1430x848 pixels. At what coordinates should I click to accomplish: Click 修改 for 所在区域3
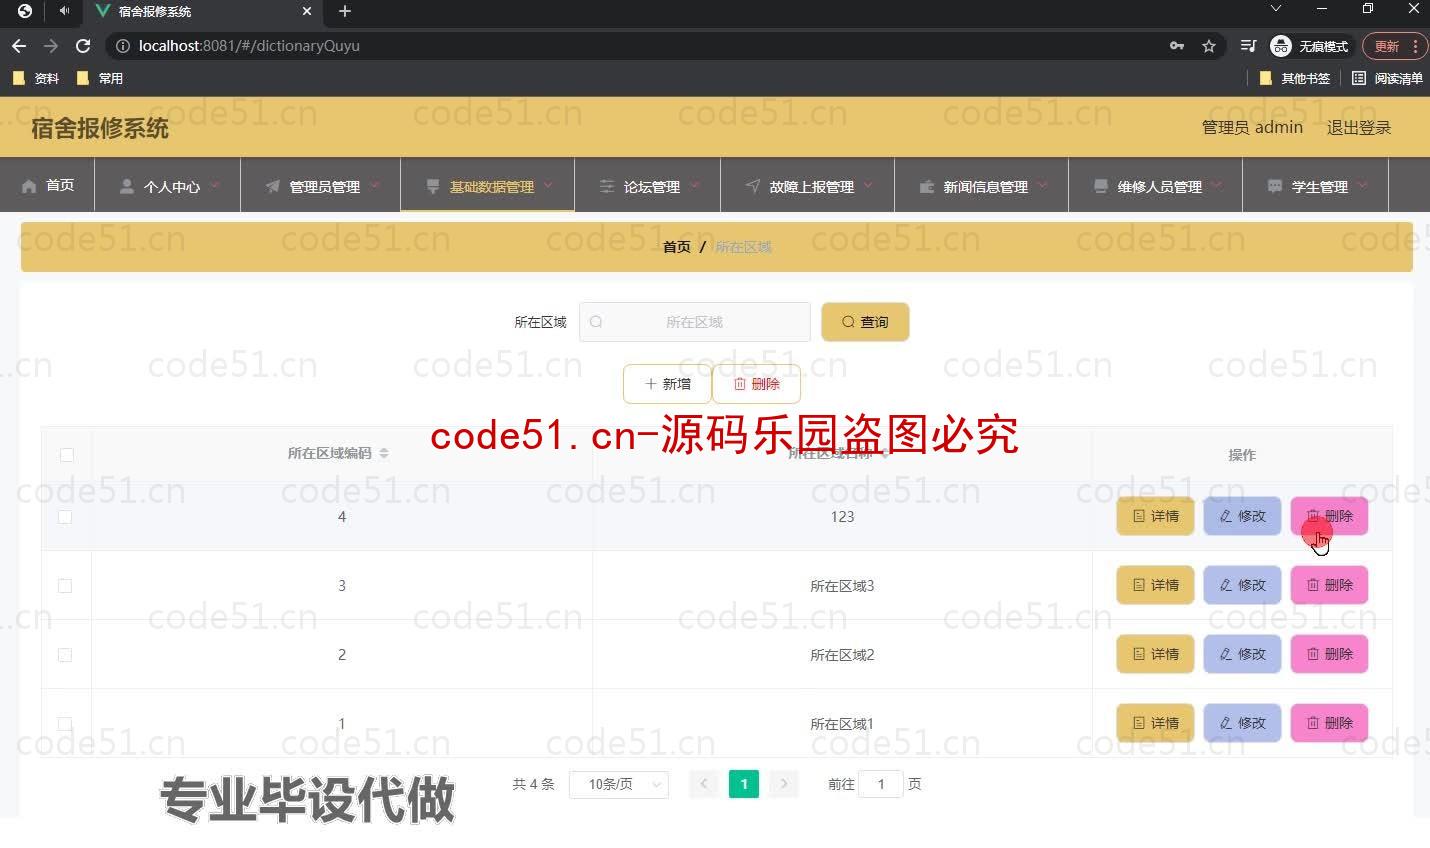(x=1242, y=585)
